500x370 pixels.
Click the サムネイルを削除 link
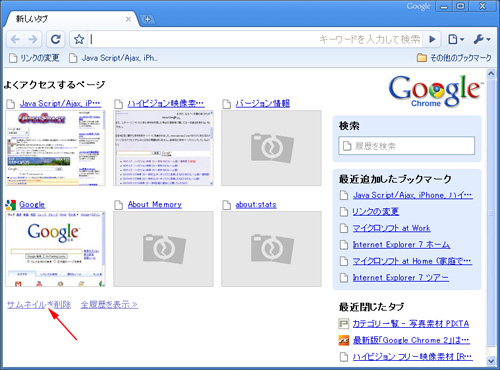point(39,305)
